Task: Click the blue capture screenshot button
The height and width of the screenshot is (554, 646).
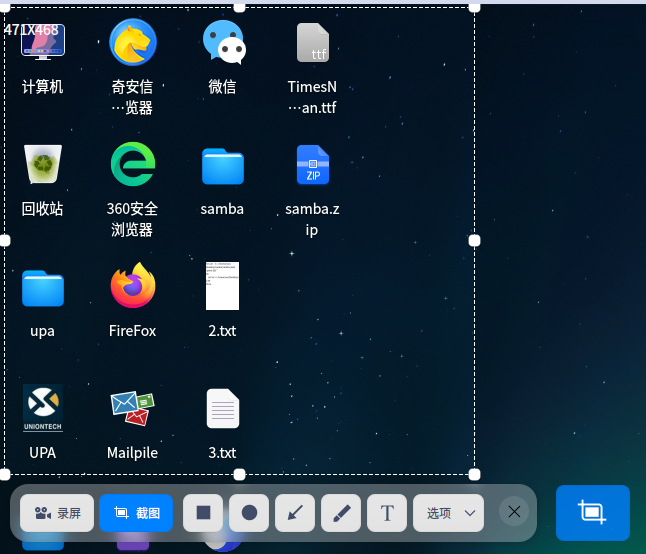Action: point(593,513)
